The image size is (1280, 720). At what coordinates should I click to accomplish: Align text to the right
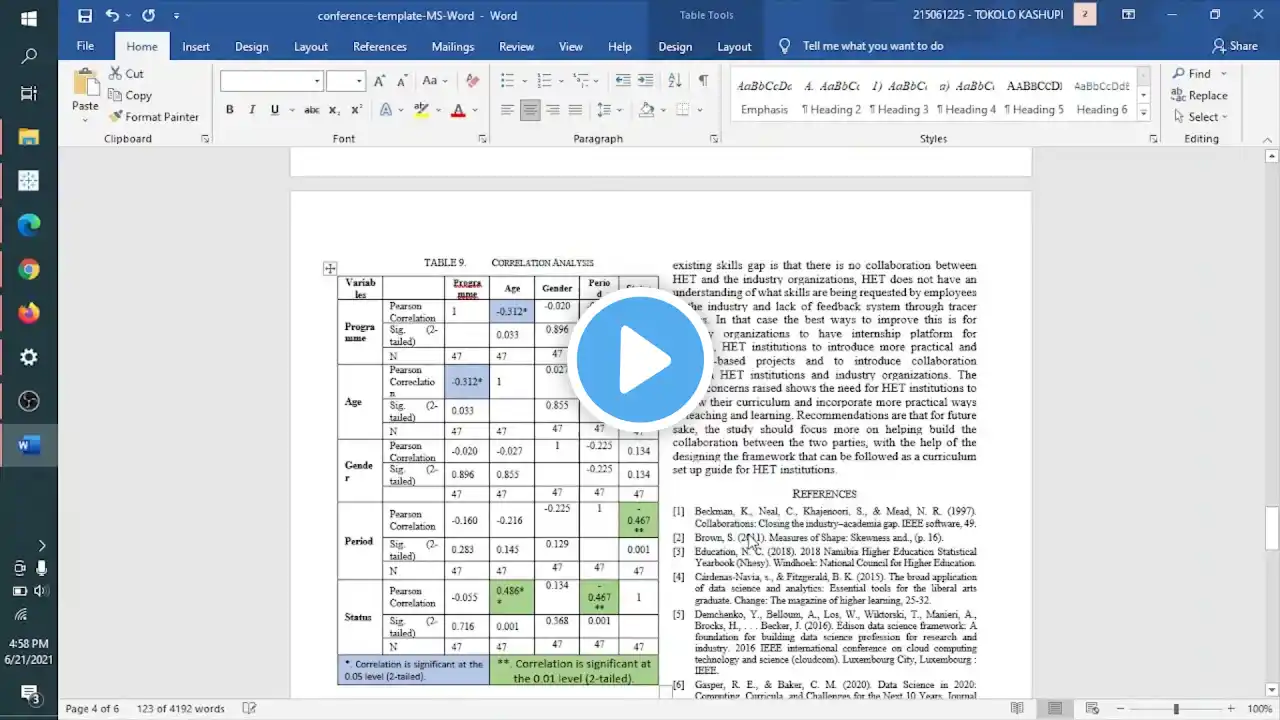pos(553,110)
